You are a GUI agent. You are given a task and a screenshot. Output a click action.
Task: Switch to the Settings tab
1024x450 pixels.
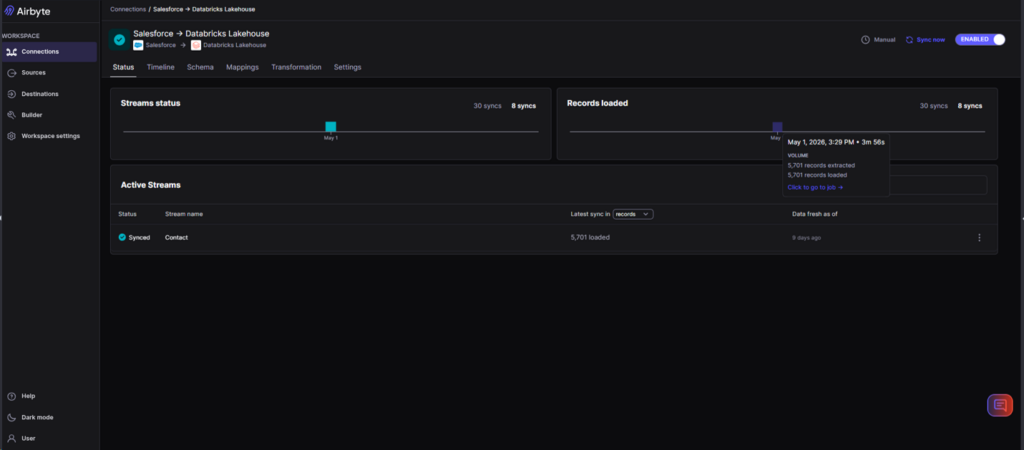pos(347,67)
